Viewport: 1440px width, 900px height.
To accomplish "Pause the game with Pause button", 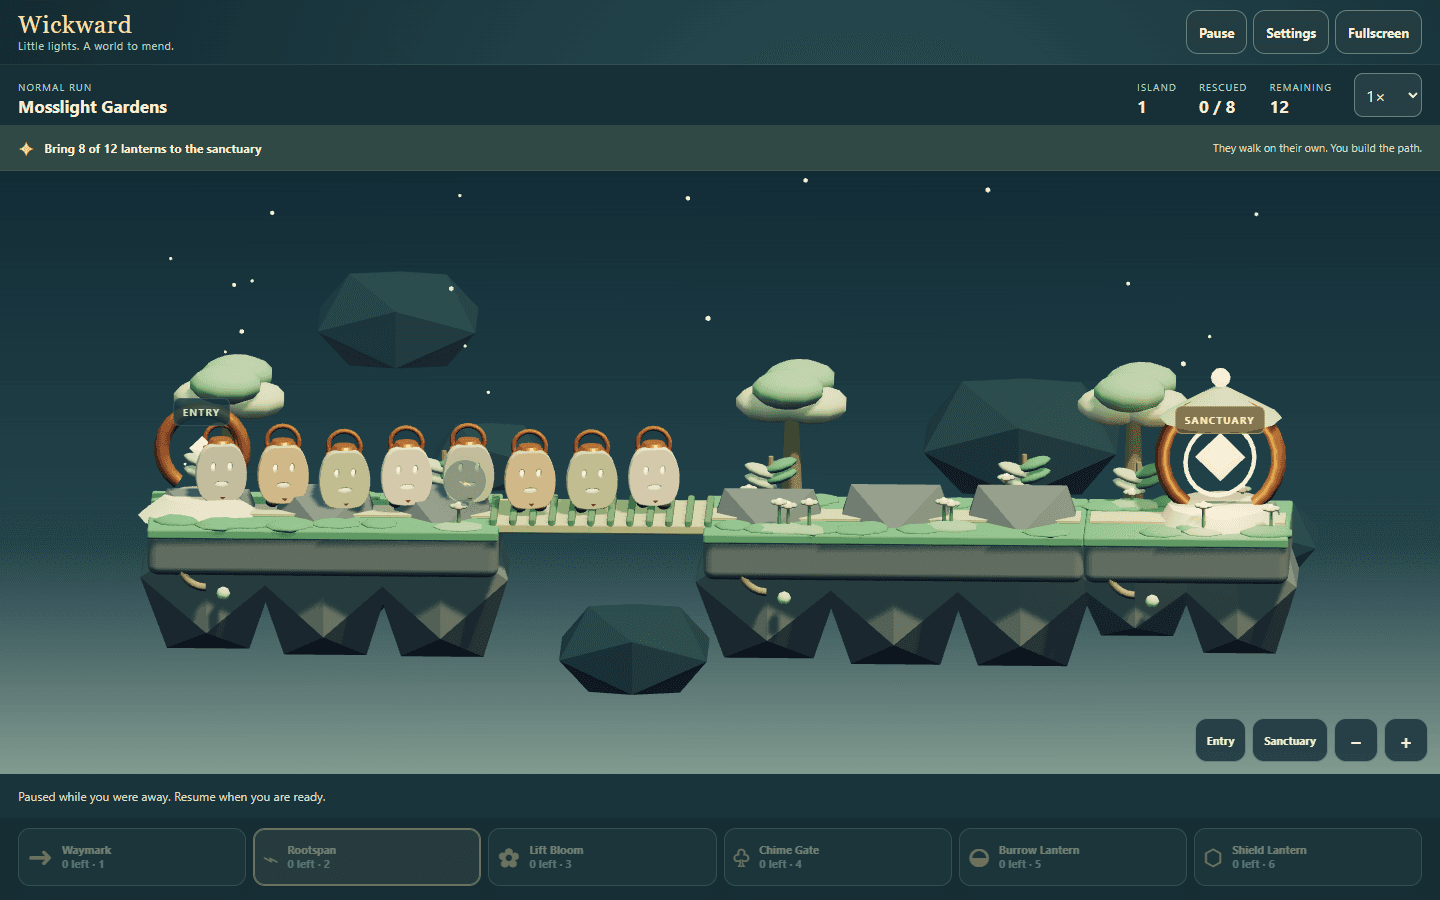I will coord(1216,33).
